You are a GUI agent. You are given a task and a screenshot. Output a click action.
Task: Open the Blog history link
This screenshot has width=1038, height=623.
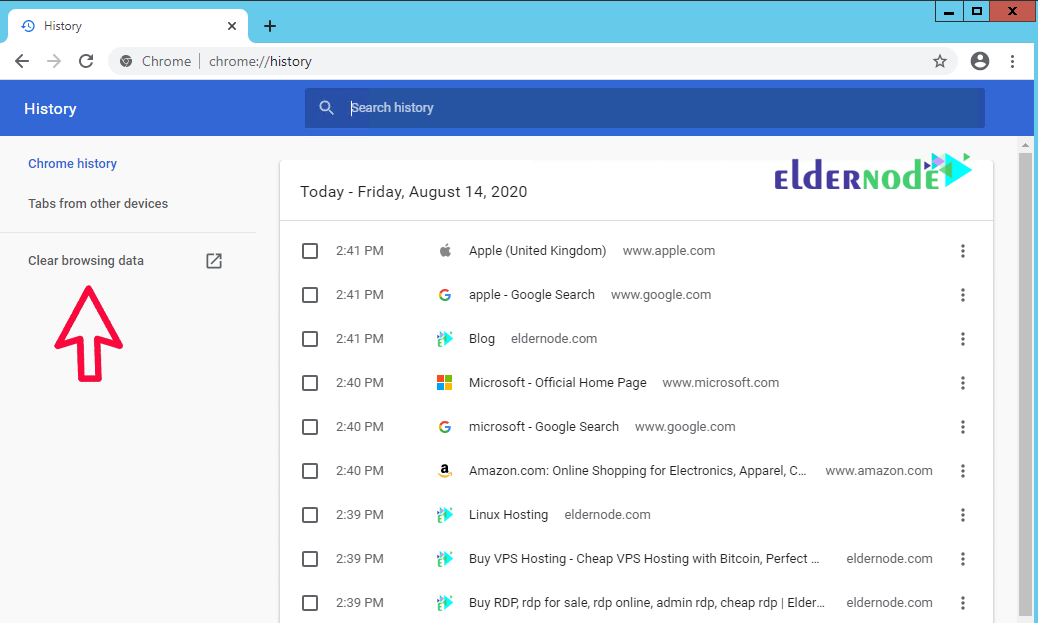[482, 339]
